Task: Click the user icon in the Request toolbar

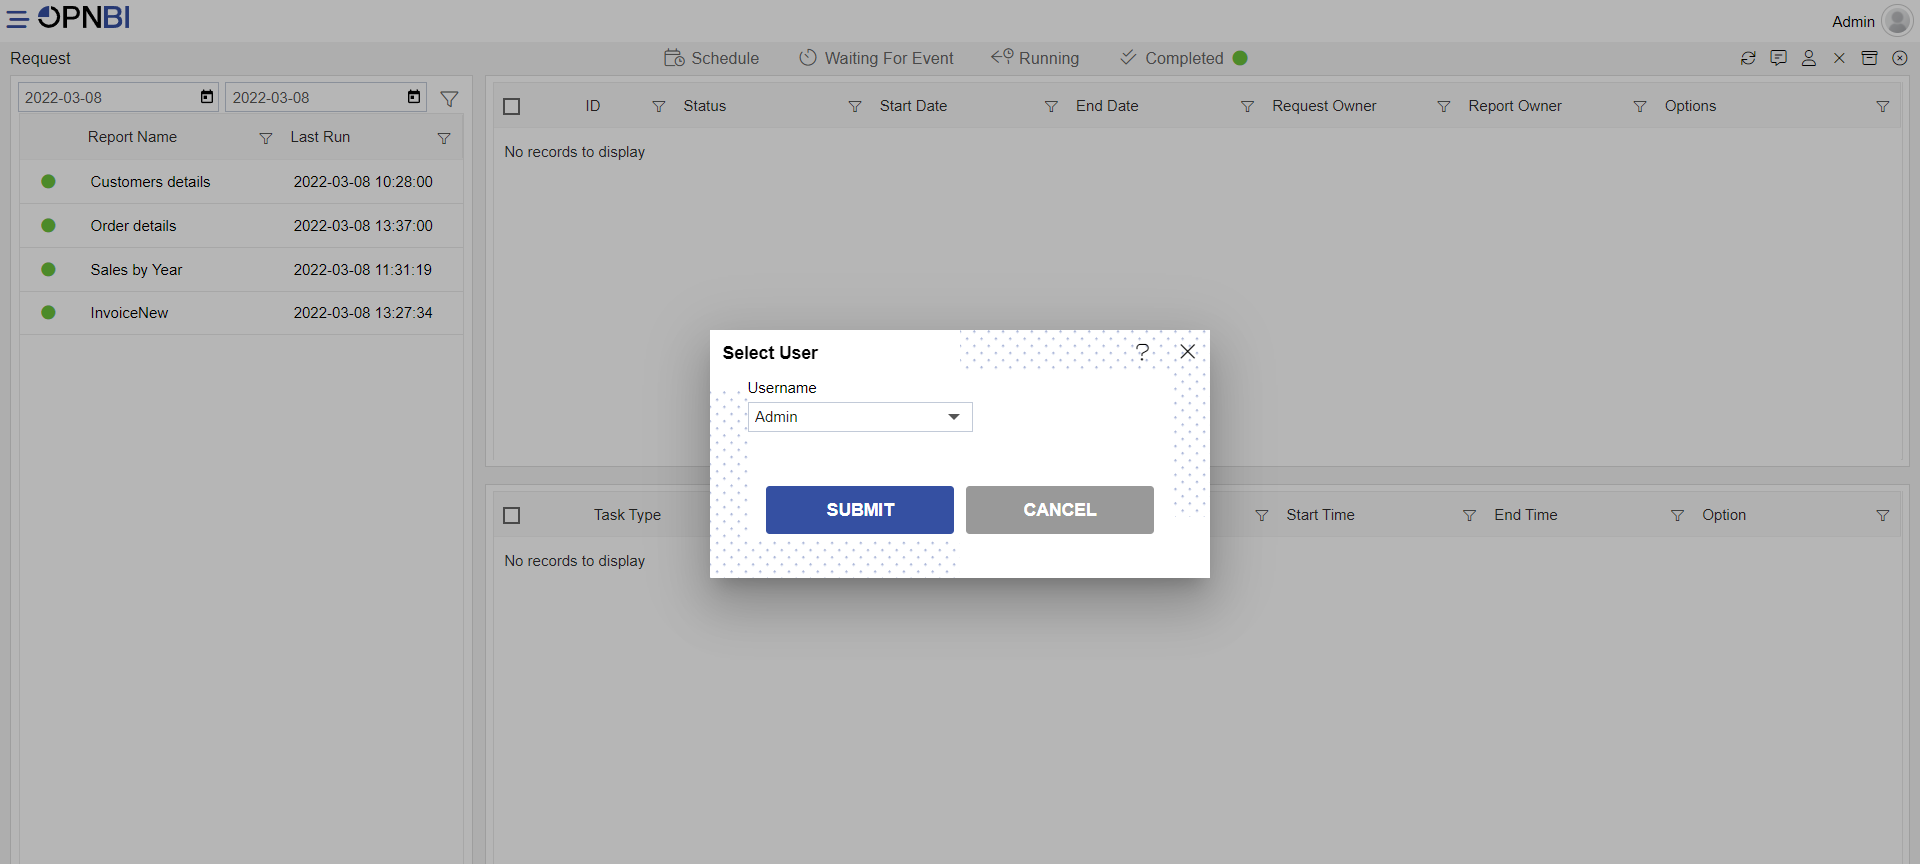Action: click(x=1809, y=58)
